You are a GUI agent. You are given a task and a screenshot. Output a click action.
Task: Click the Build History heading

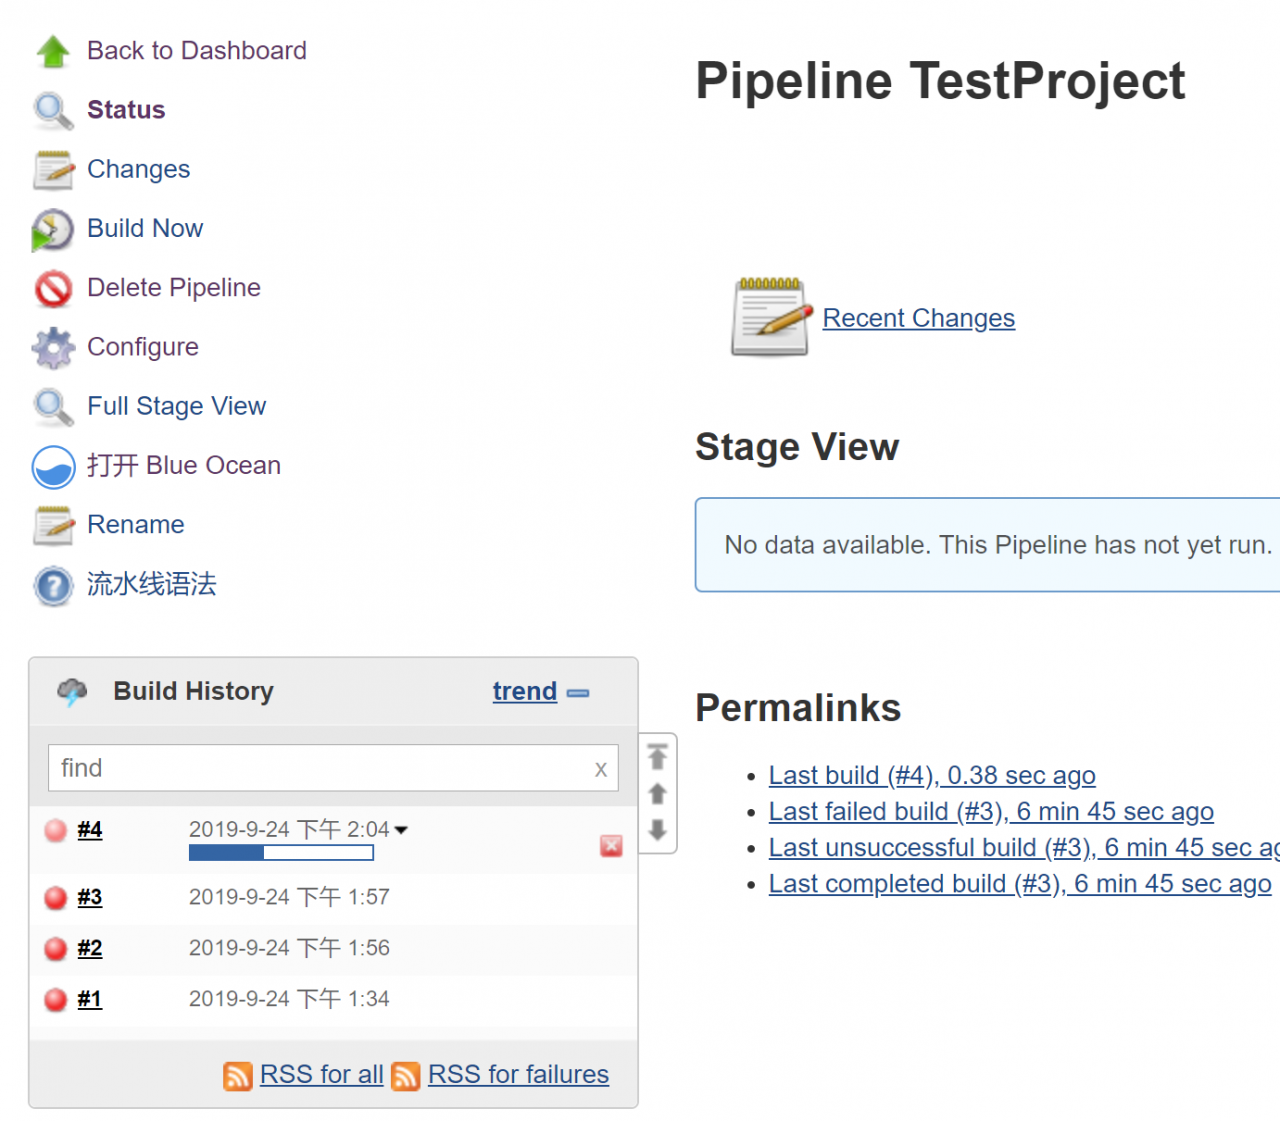(194, 691)
